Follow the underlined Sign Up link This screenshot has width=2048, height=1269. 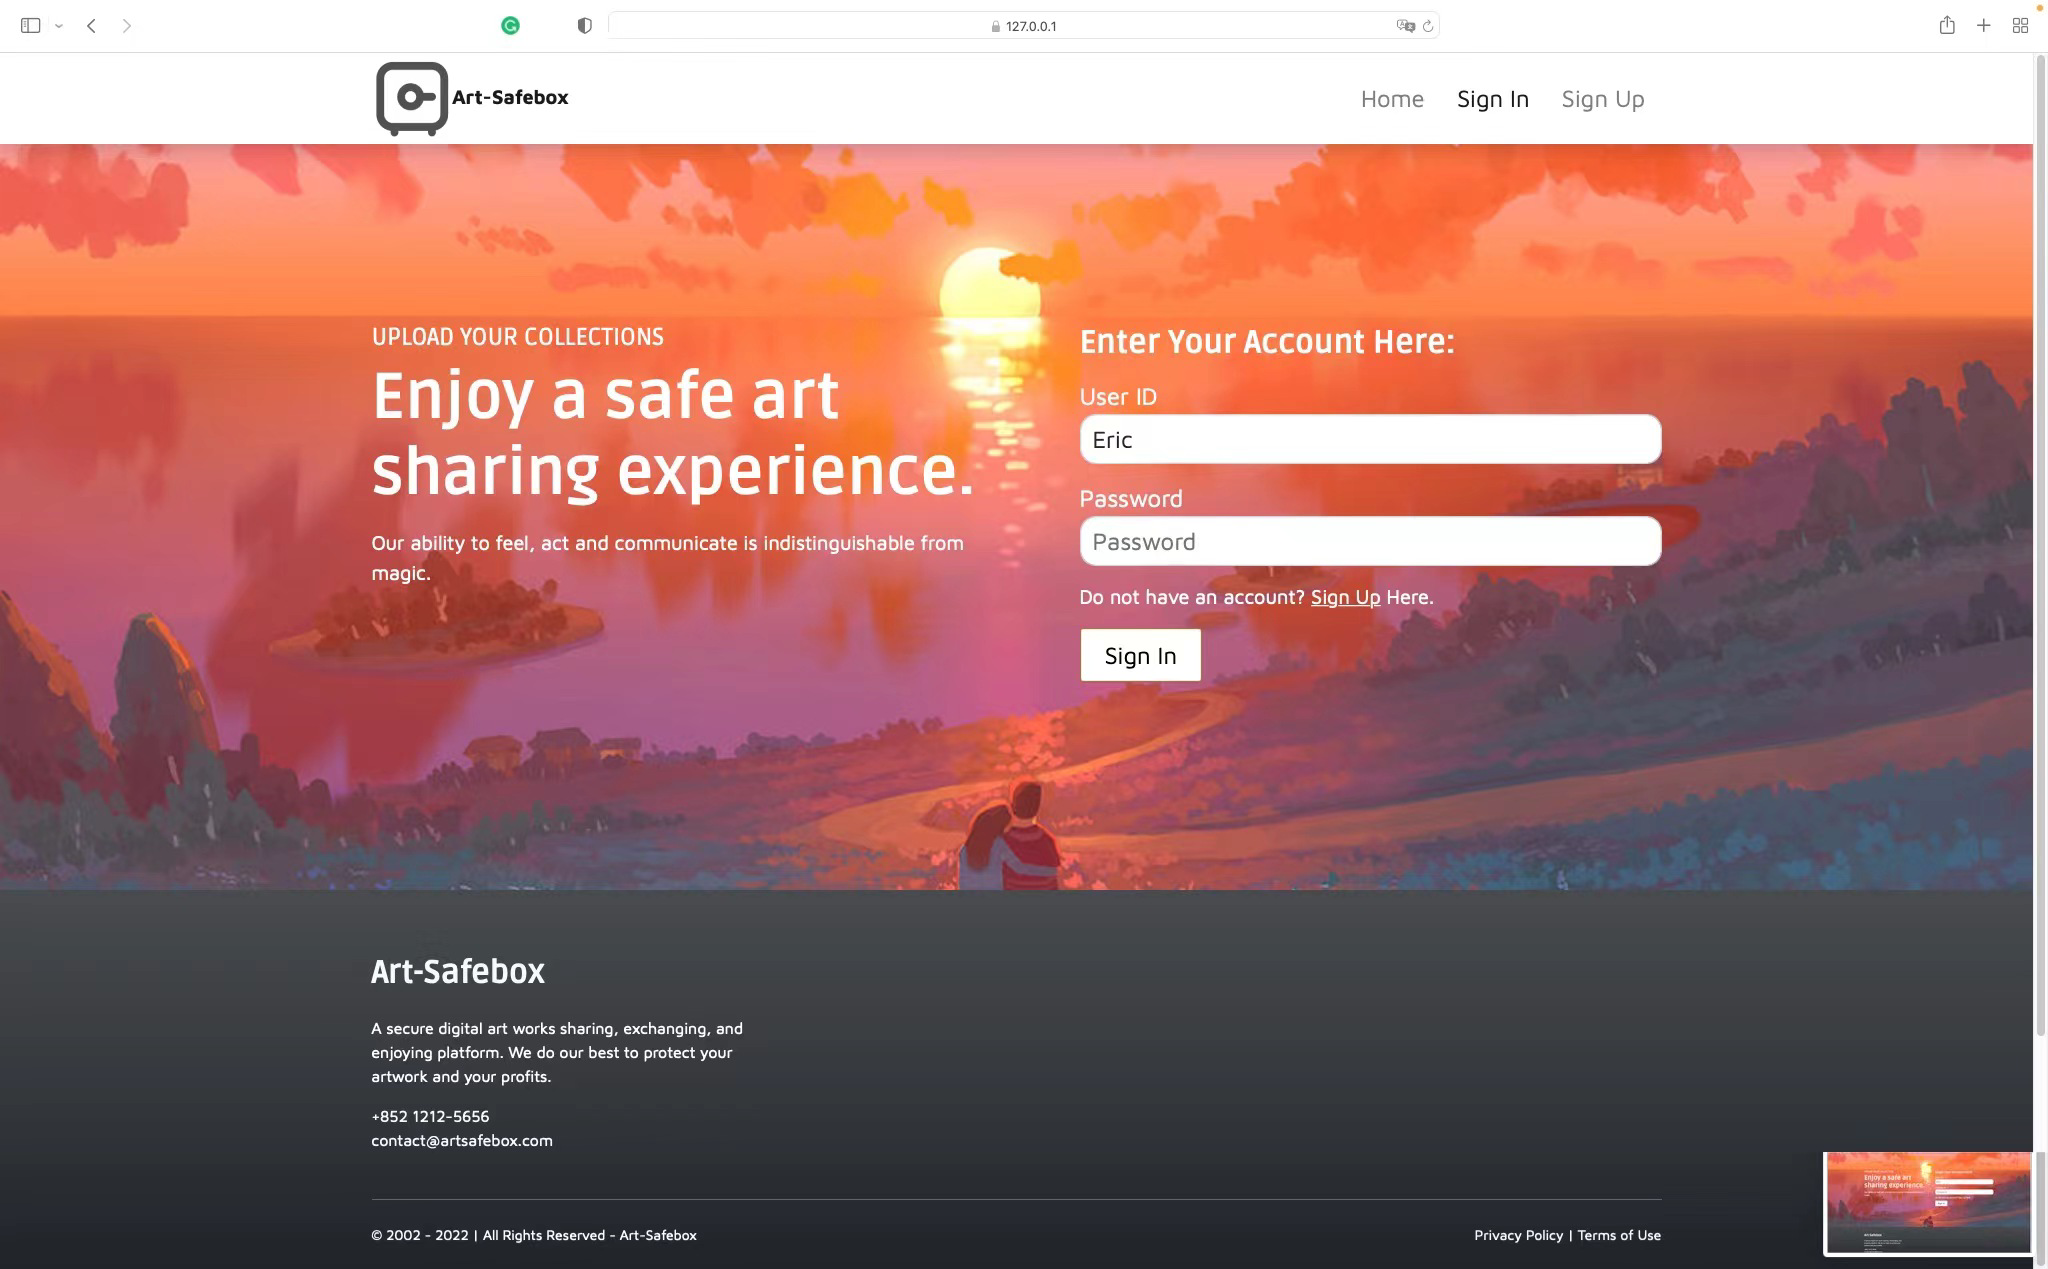click(x=1344, y=597)
